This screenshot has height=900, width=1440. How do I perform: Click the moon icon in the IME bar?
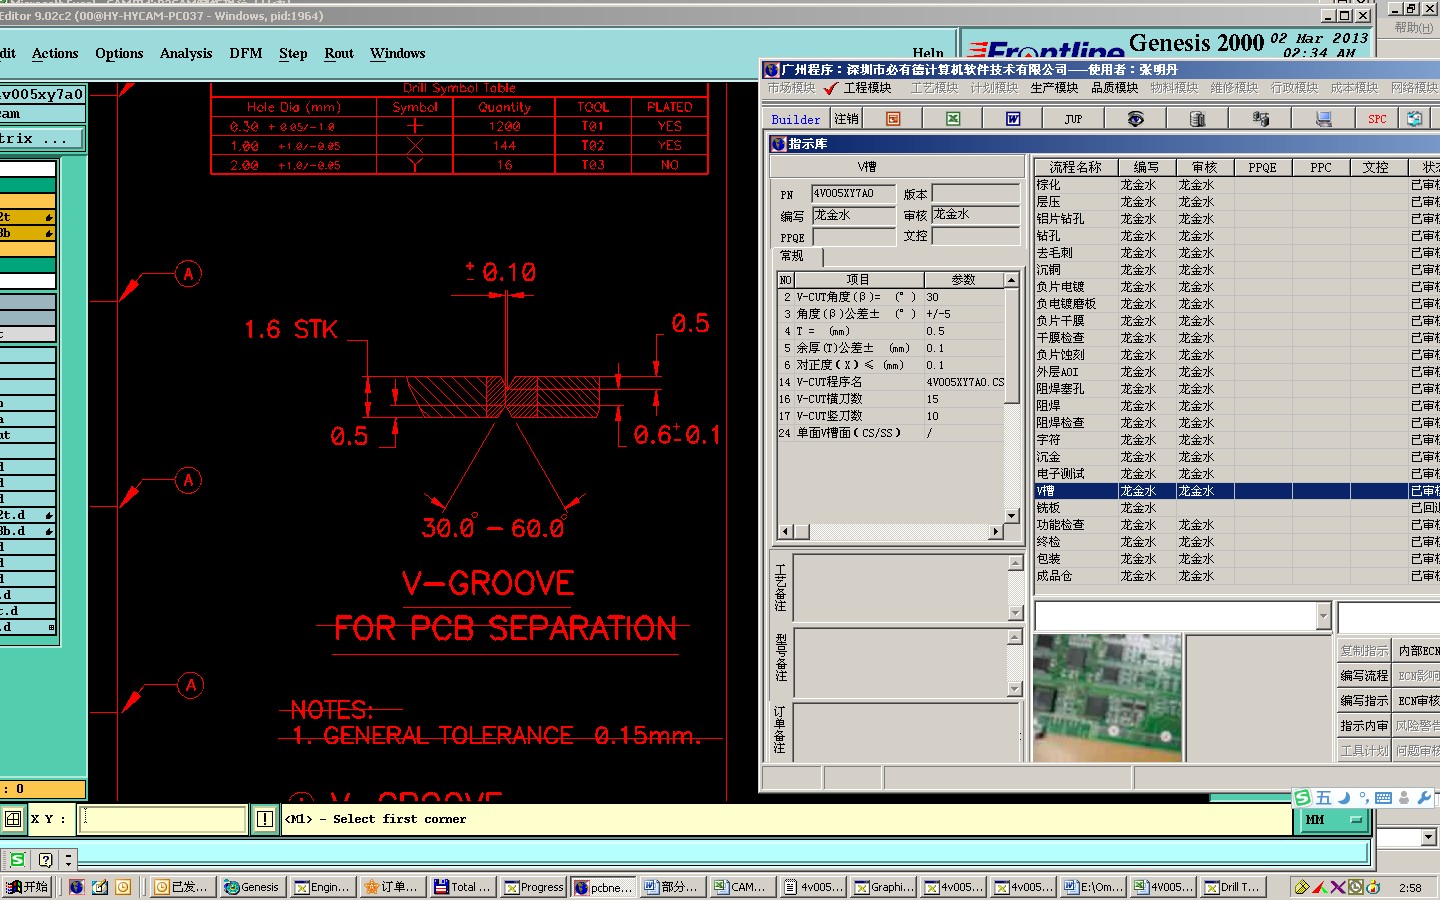point(1344,797)
